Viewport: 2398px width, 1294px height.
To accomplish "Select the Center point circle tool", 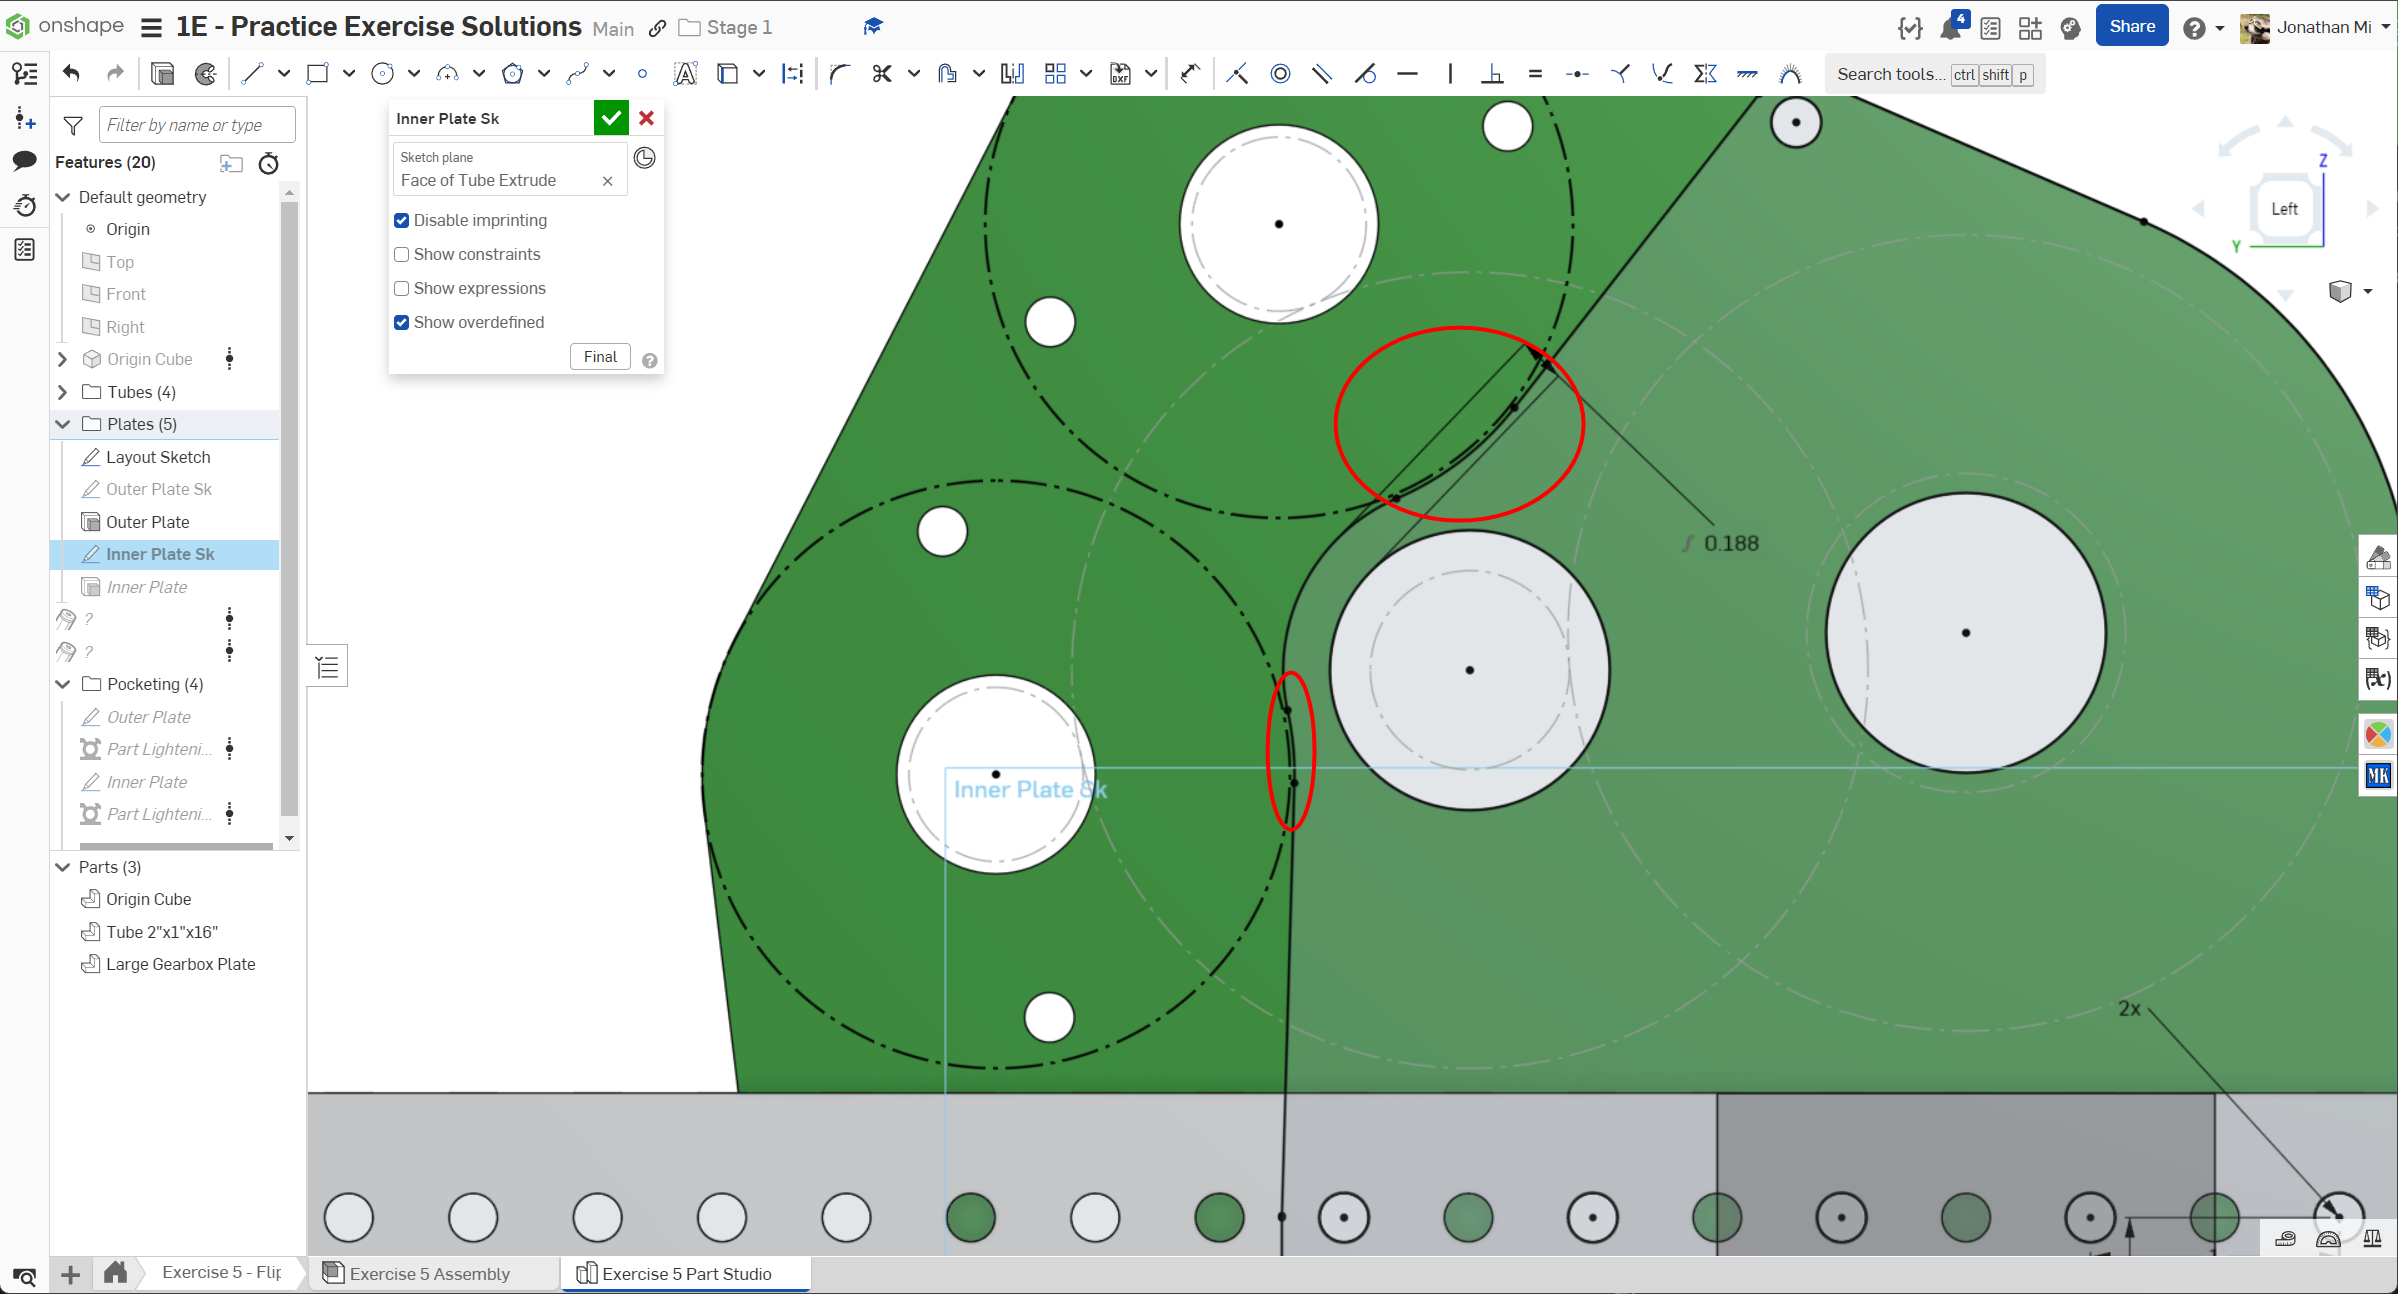I will tap(382, 73).
